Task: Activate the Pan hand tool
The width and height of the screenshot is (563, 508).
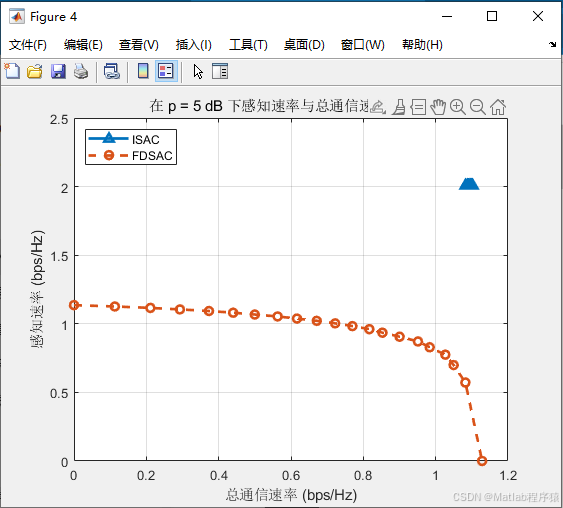Action: point(438,107)
